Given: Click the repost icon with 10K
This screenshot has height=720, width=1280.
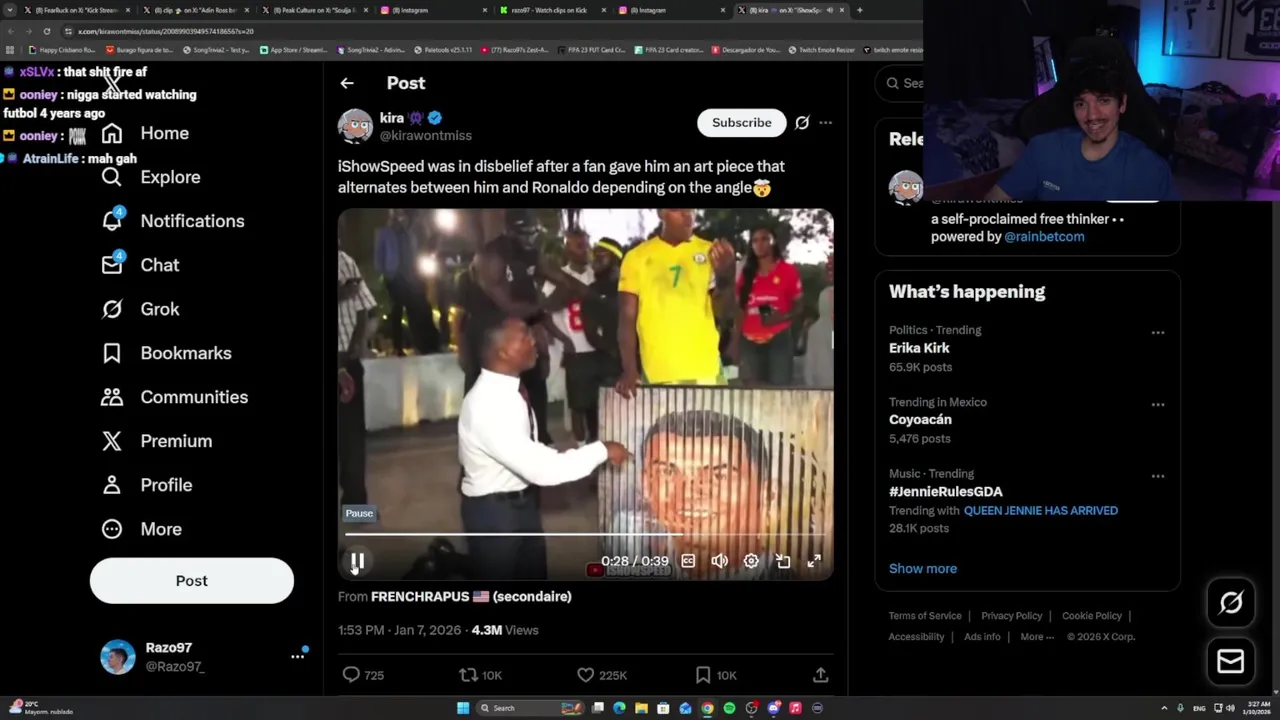Looking at the screenshot, I should (468, 675).
